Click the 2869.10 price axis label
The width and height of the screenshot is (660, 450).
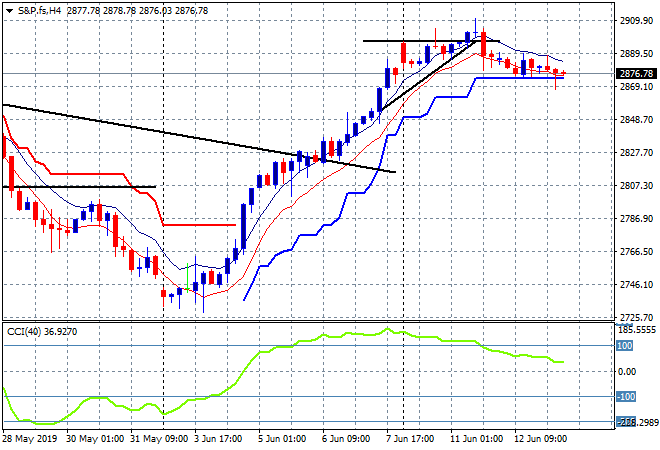click(636, 87)
